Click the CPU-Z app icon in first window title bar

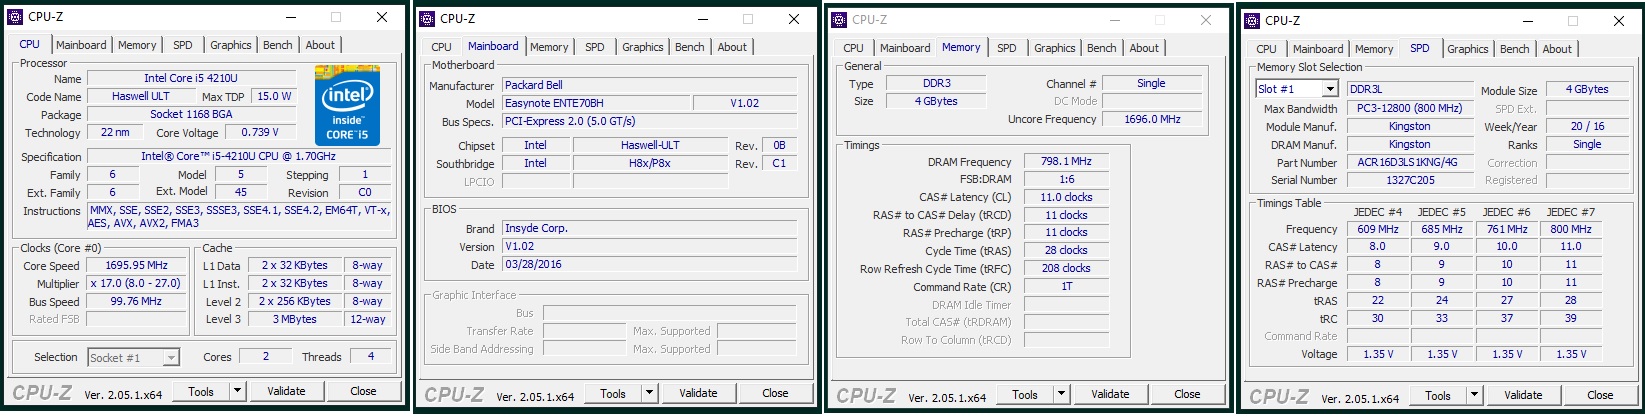point(14,17)
